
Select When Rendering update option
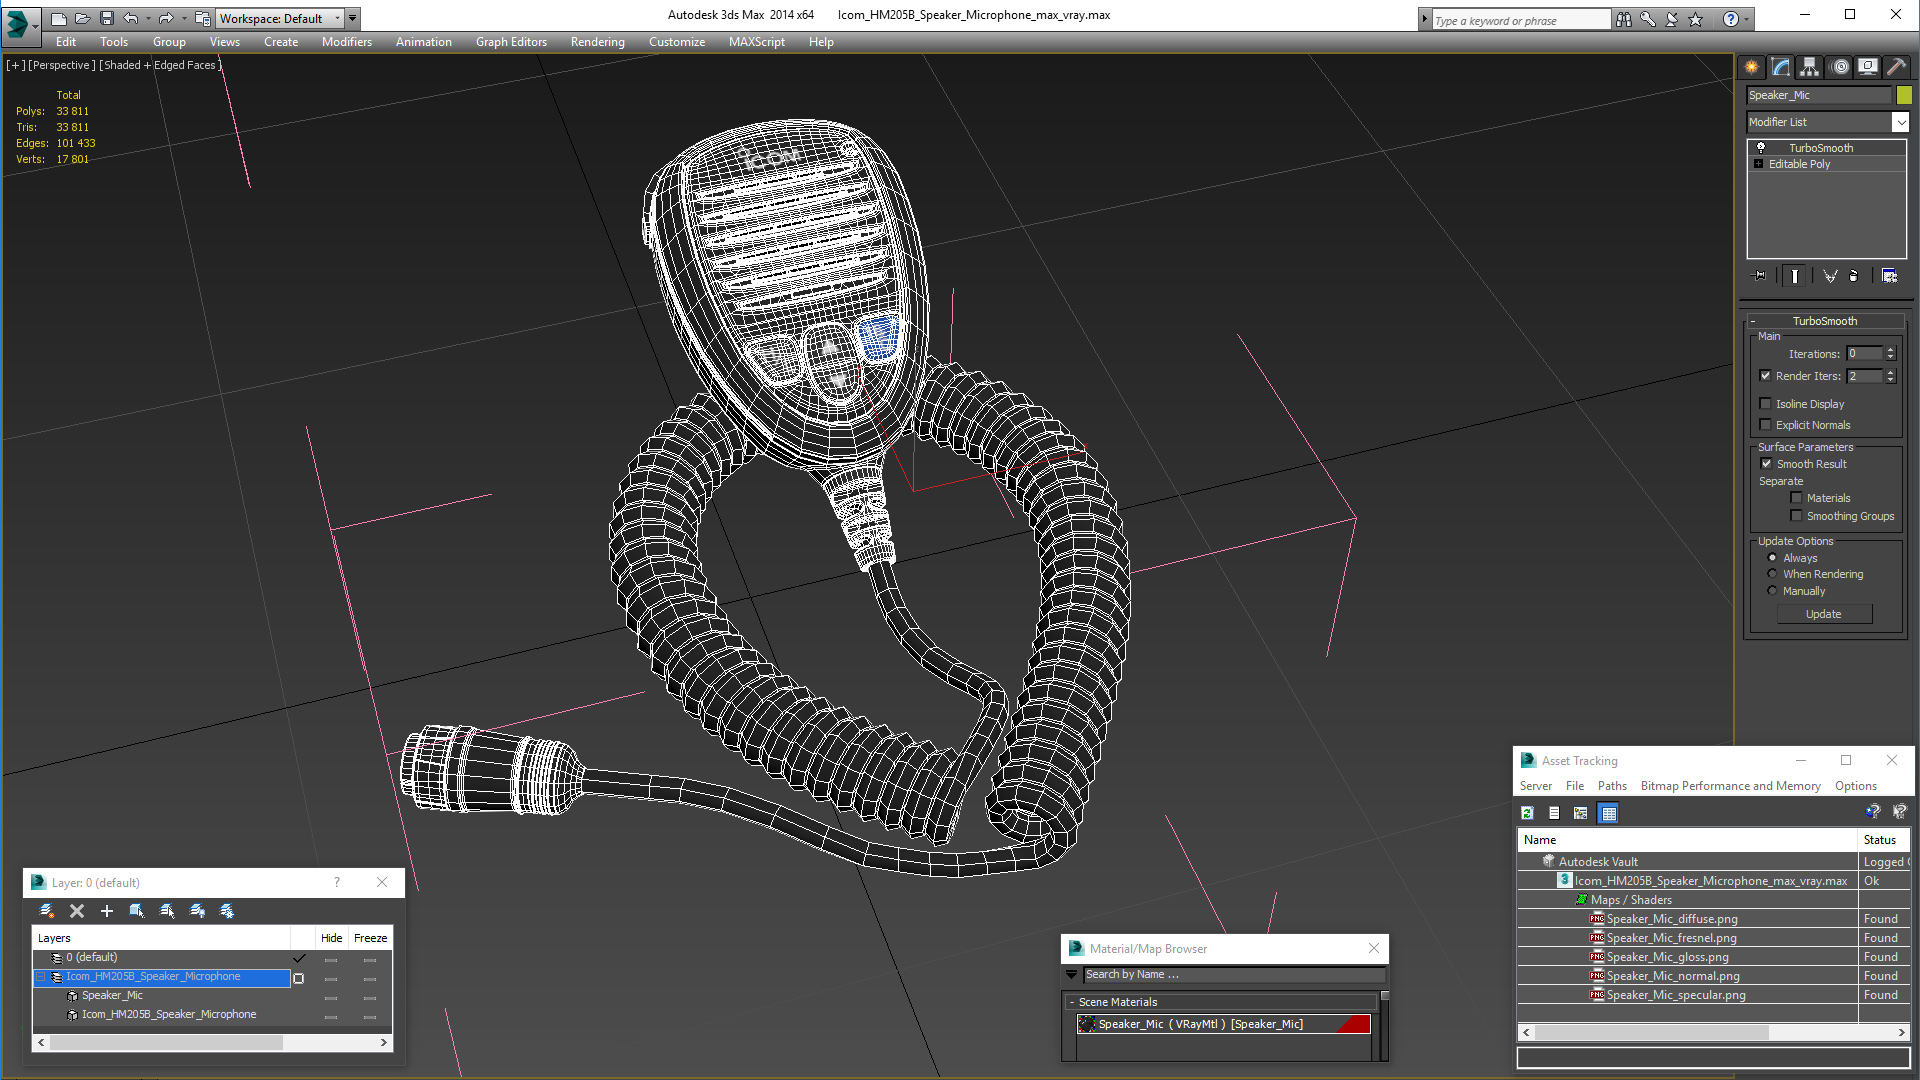click(x=1773, y=574)
